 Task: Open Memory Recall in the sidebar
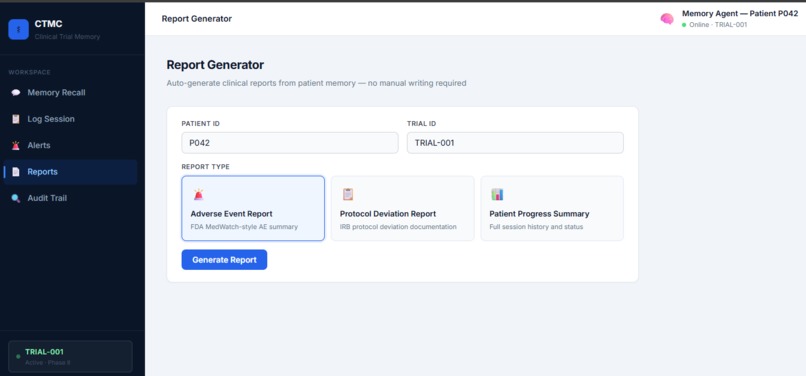coord(70,93)
